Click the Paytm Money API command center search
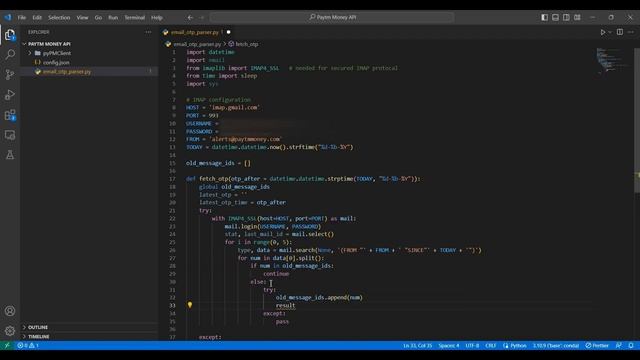The height and width of the screenshot is (360, 640). coord(332,18)
